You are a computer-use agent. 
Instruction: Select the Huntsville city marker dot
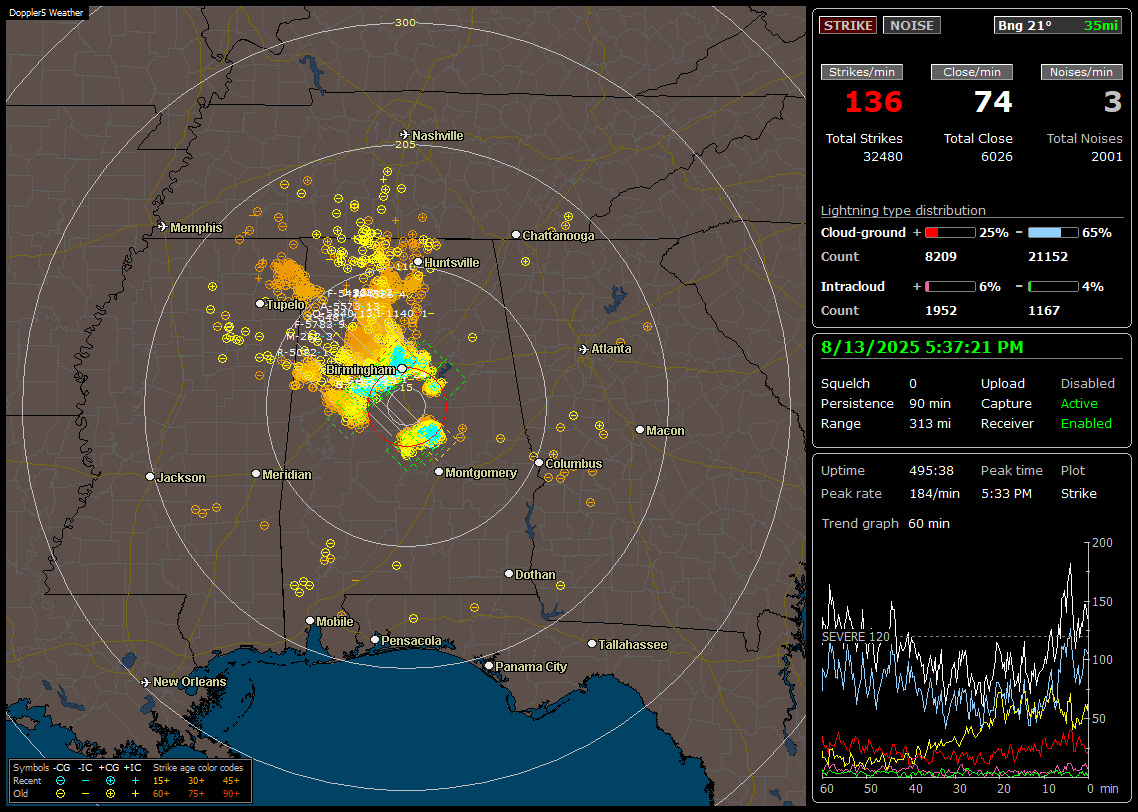click(x=418, y=262)
